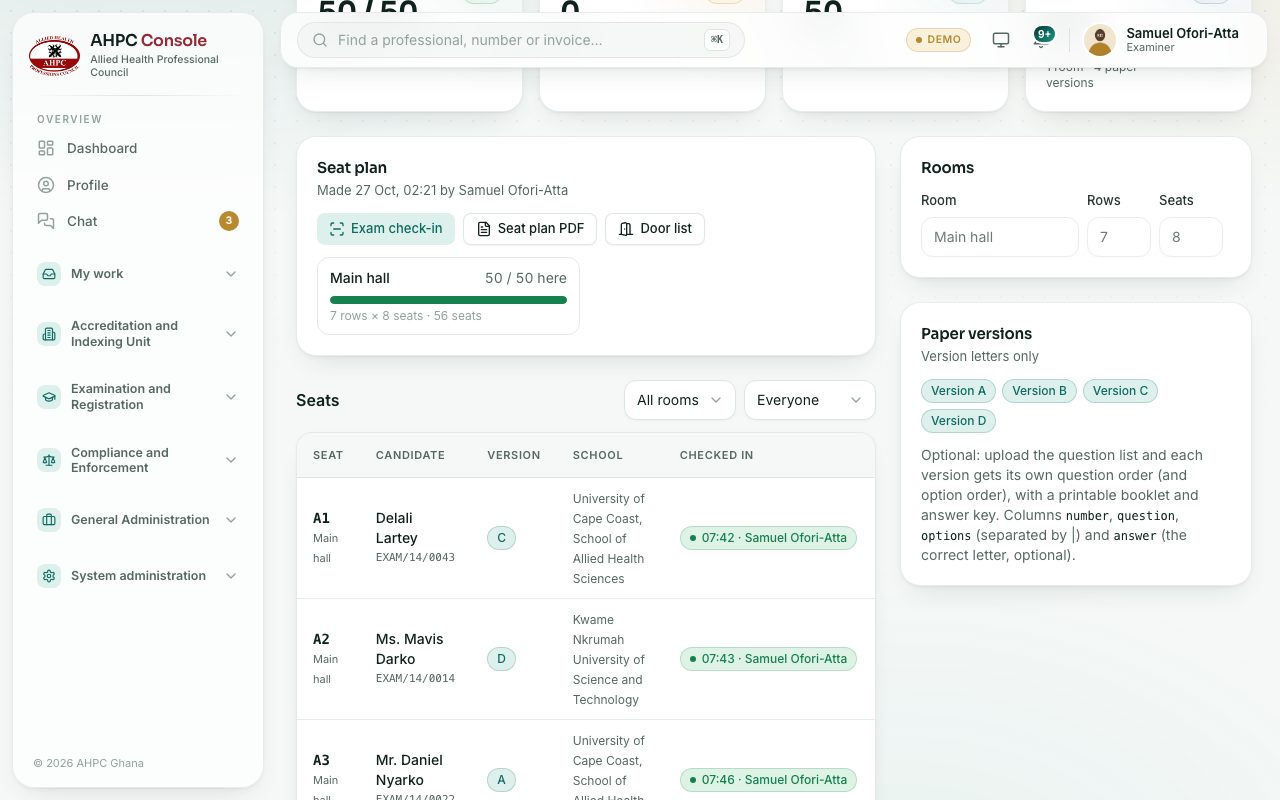
Task: Expand the General Administration chevron
Action: (x=231, y=520)
